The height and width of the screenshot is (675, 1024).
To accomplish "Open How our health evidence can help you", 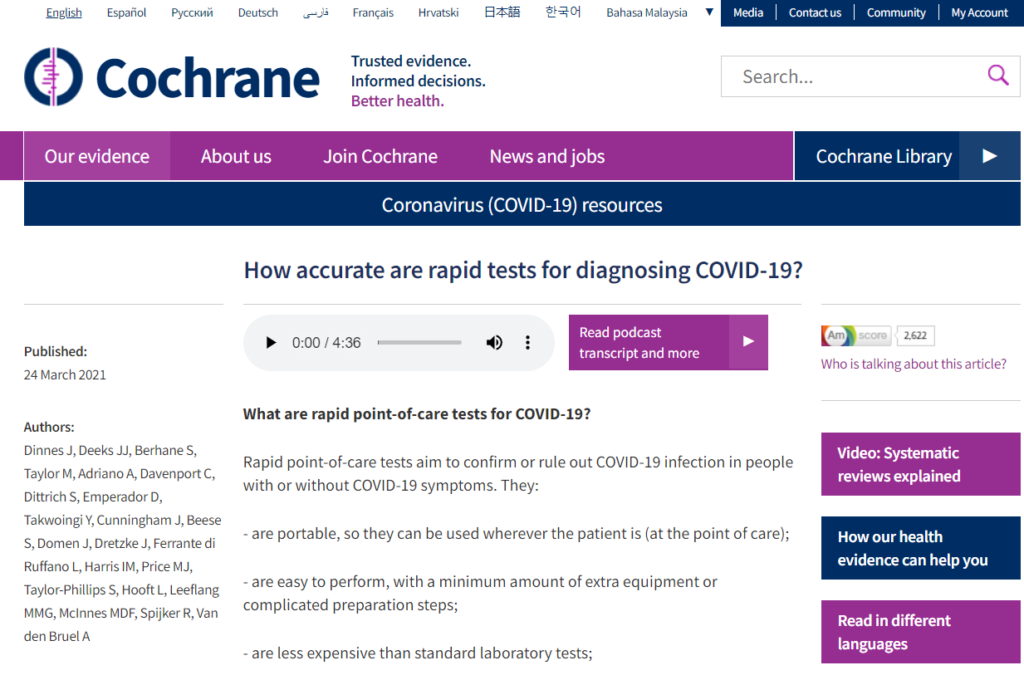I will (920, 548).
